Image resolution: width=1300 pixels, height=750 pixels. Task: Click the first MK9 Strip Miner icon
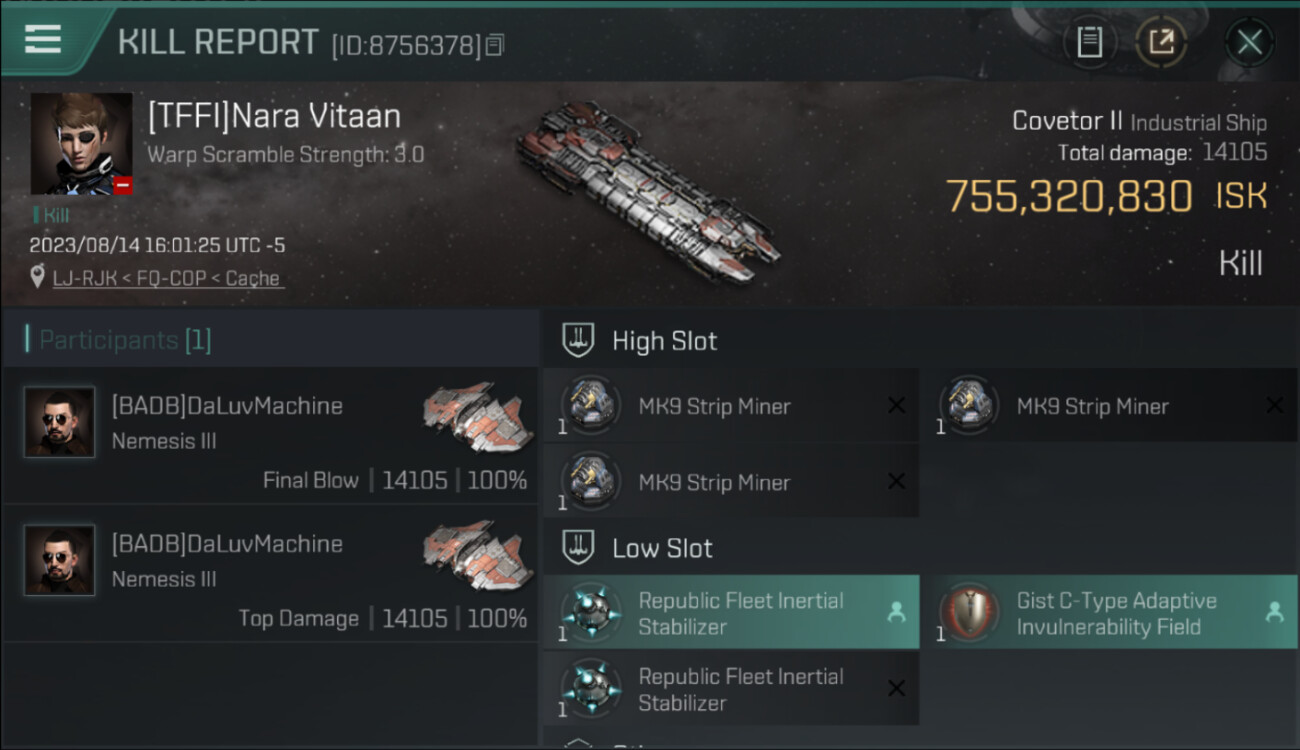tap(589, 405)
